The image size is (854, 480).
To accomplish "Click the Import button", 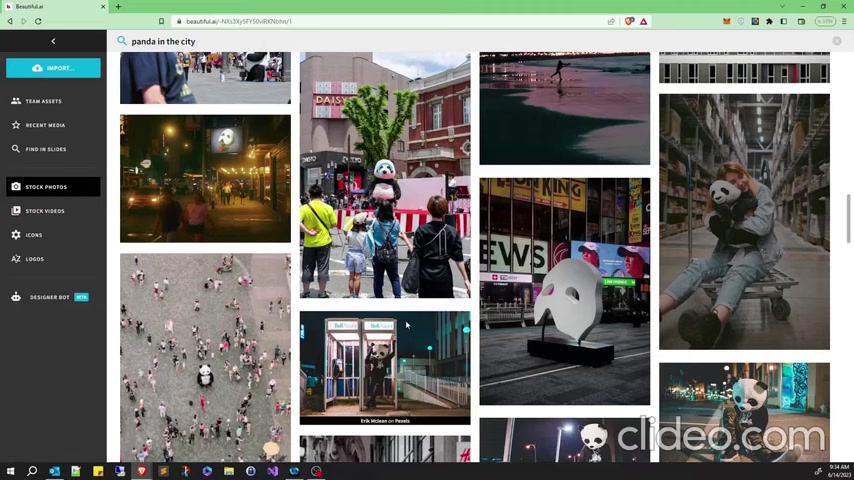I will click(x=53, y=68).
